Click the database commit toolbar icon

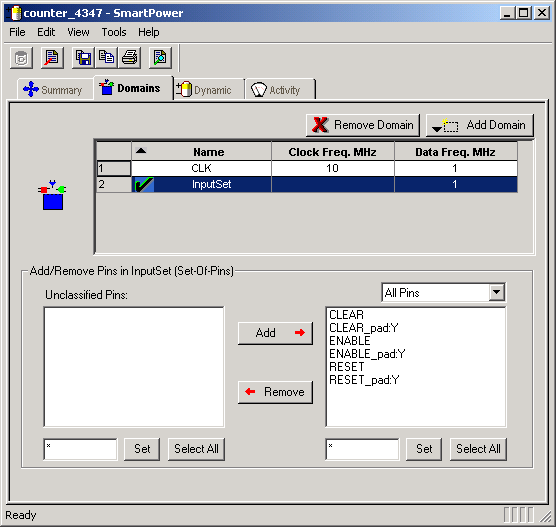21,58
